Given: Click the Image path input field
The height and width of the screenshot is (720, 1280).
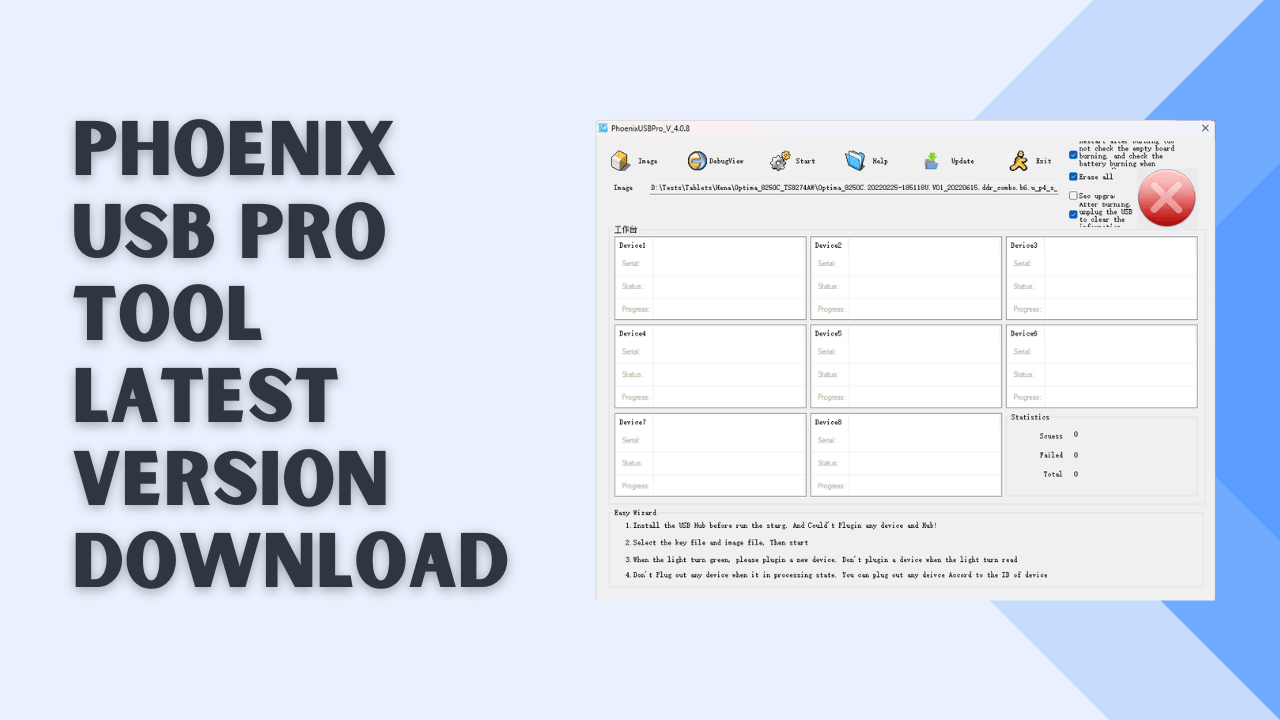Looking at the screenshot, I should click(x=853, y=188).
